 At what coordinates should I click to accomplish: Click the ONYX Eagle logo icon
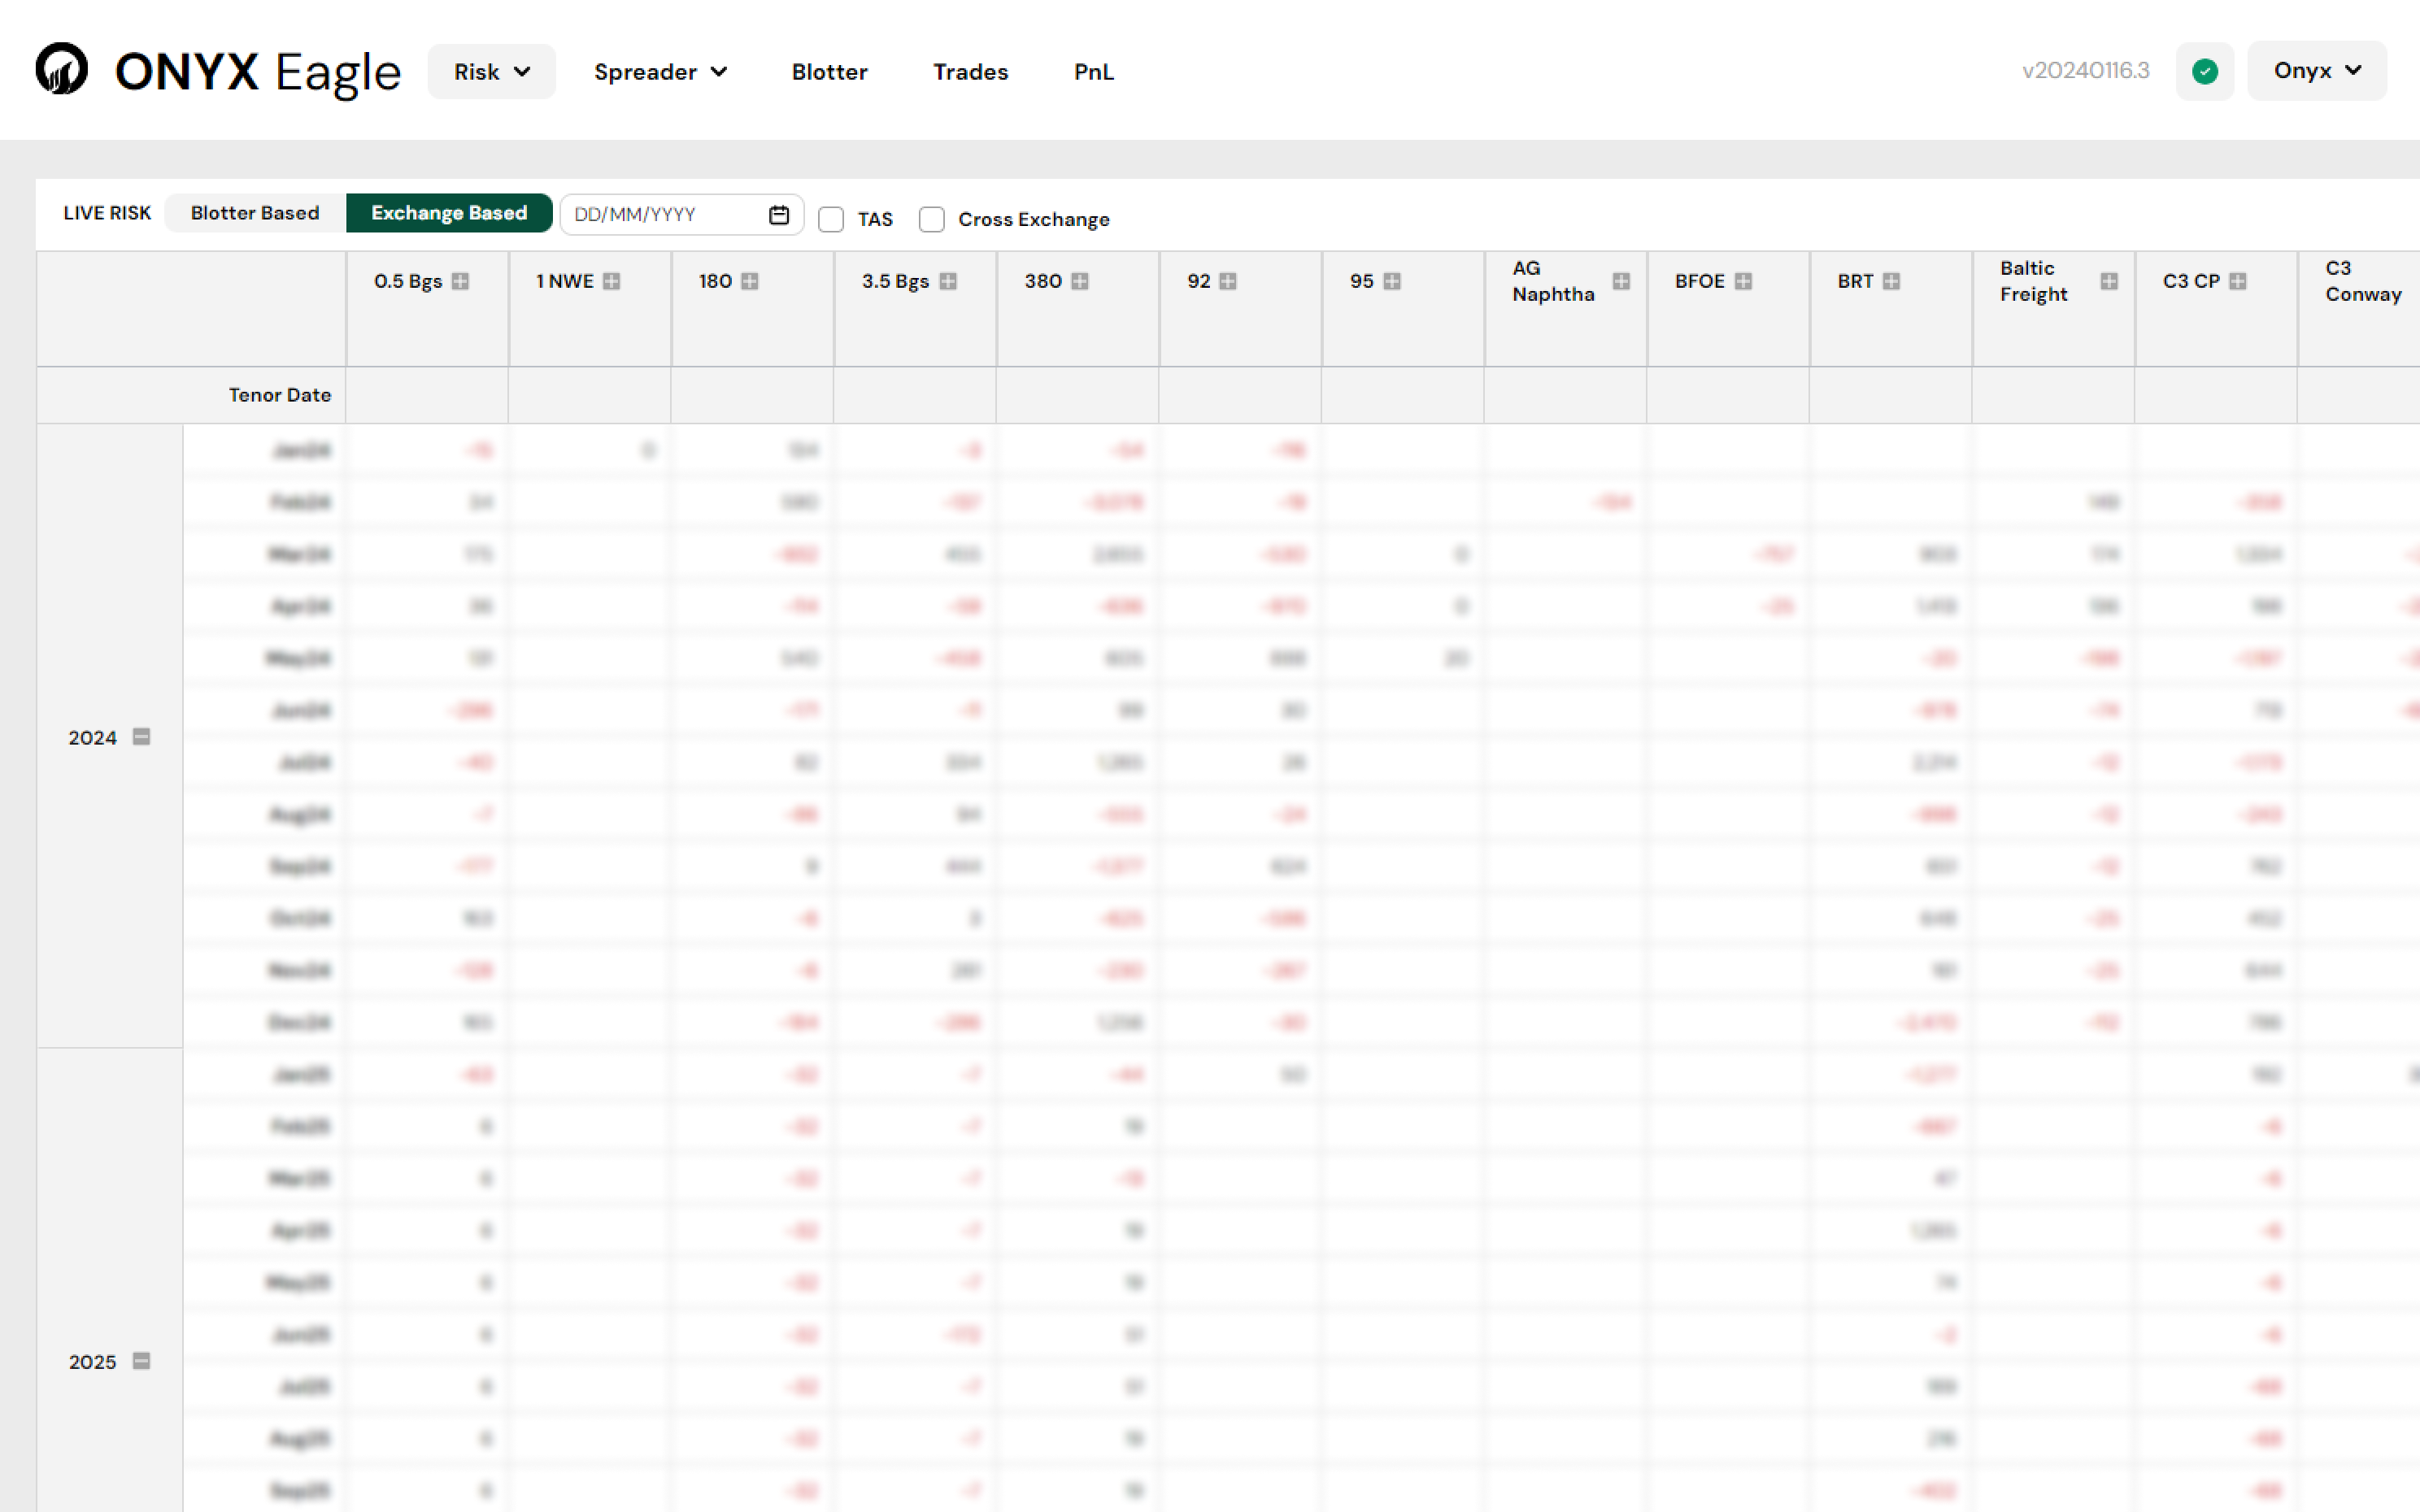click(62, 70)
